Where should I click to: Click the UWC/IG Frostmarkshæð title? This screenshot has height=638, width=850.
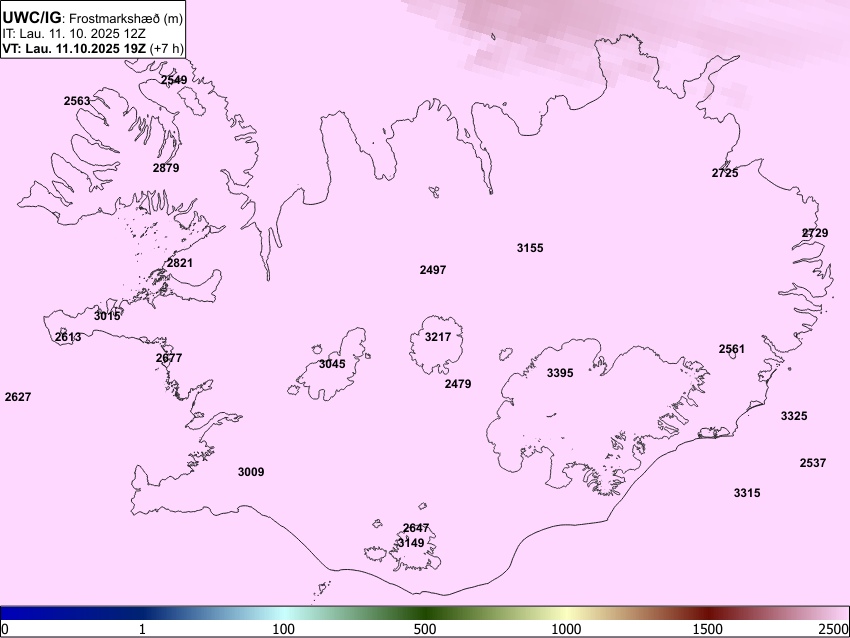(x=93, y=18)
